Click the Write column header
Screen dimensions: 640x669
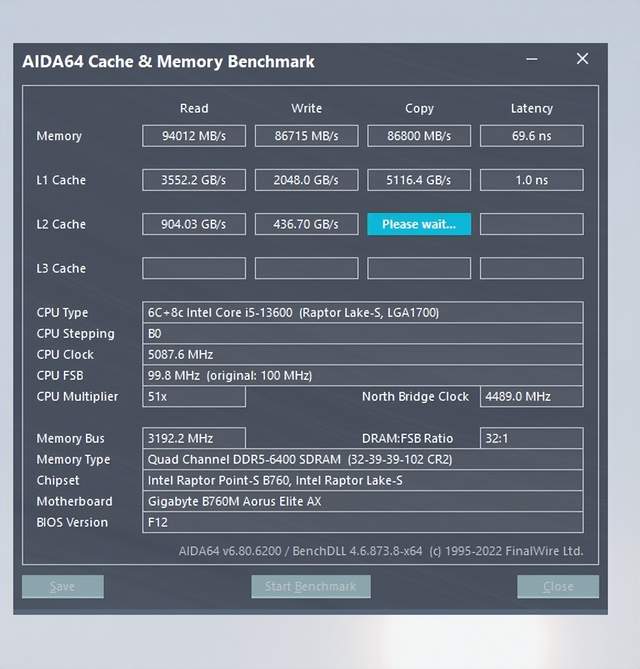pos(306,108)
